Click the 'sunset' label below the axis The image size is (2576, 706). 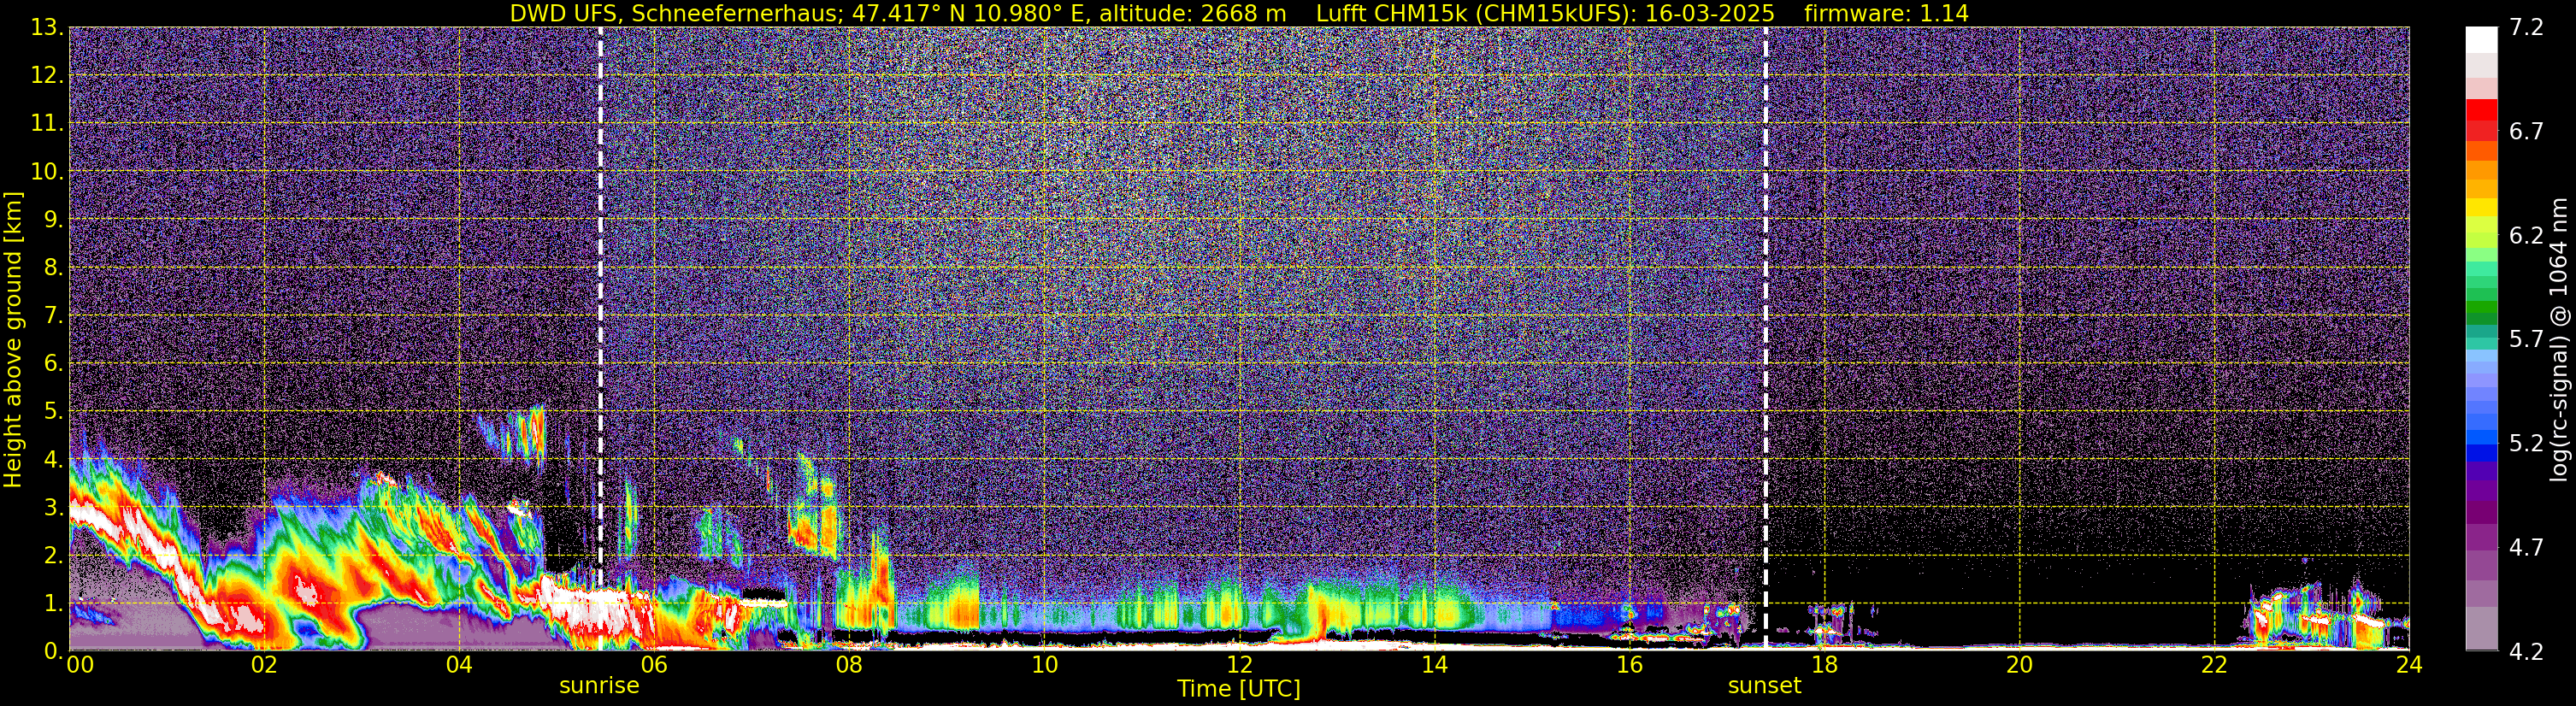click(1765, 686)
